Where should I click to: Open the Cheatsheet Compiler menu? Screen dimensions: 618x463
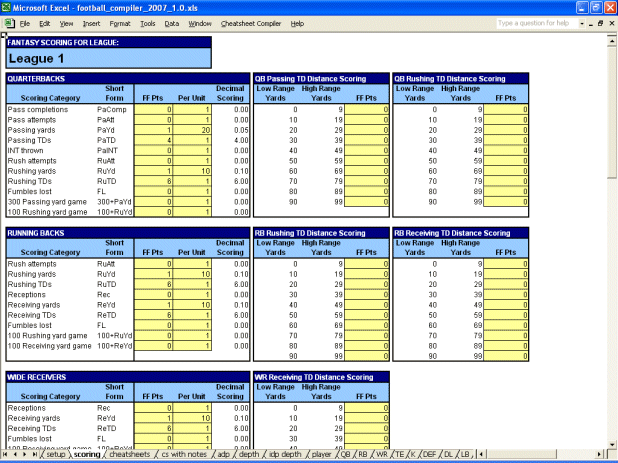coord(251,24)
